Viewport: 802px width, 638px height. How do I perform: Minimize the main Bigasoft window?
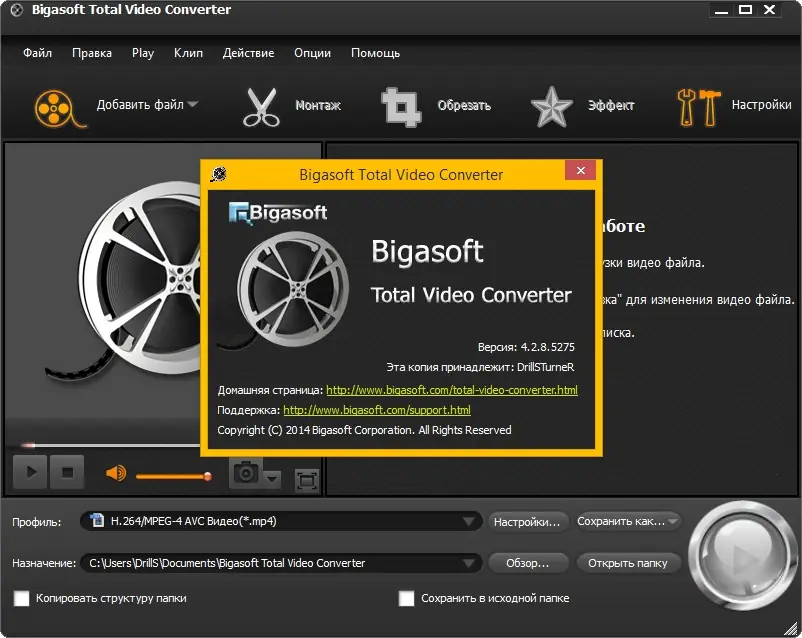721,10
